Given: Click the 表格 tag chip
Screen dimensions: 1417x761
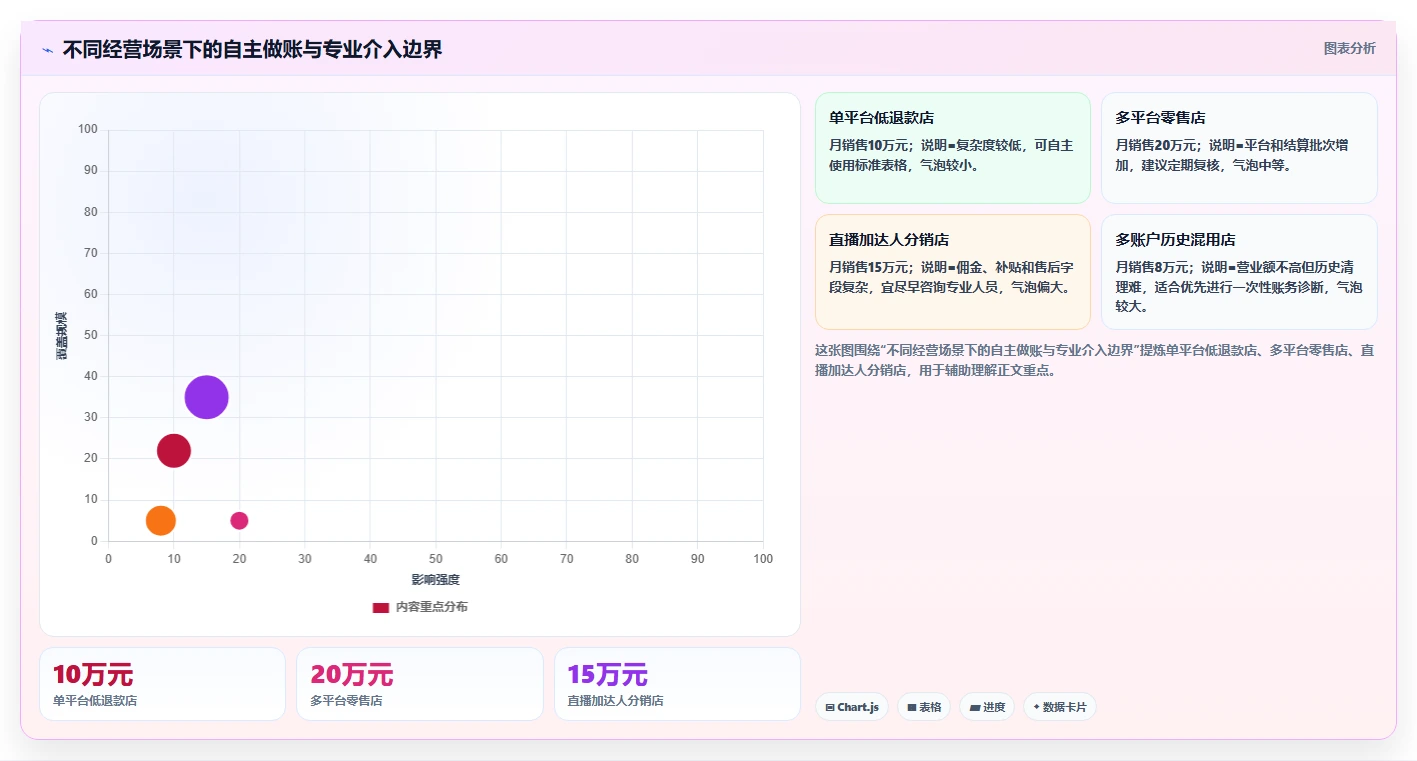Looking at the screenshot, I should [924, 707].
